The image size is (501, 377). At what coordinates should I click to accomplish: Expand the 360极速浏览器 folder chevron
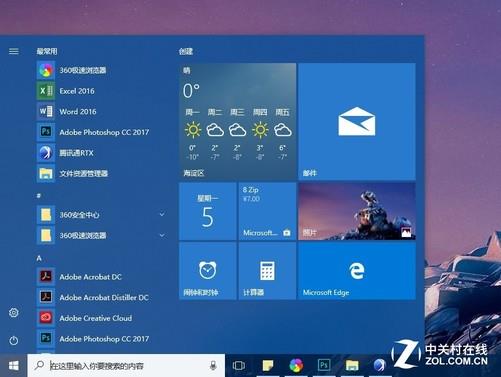pos(162,235)
